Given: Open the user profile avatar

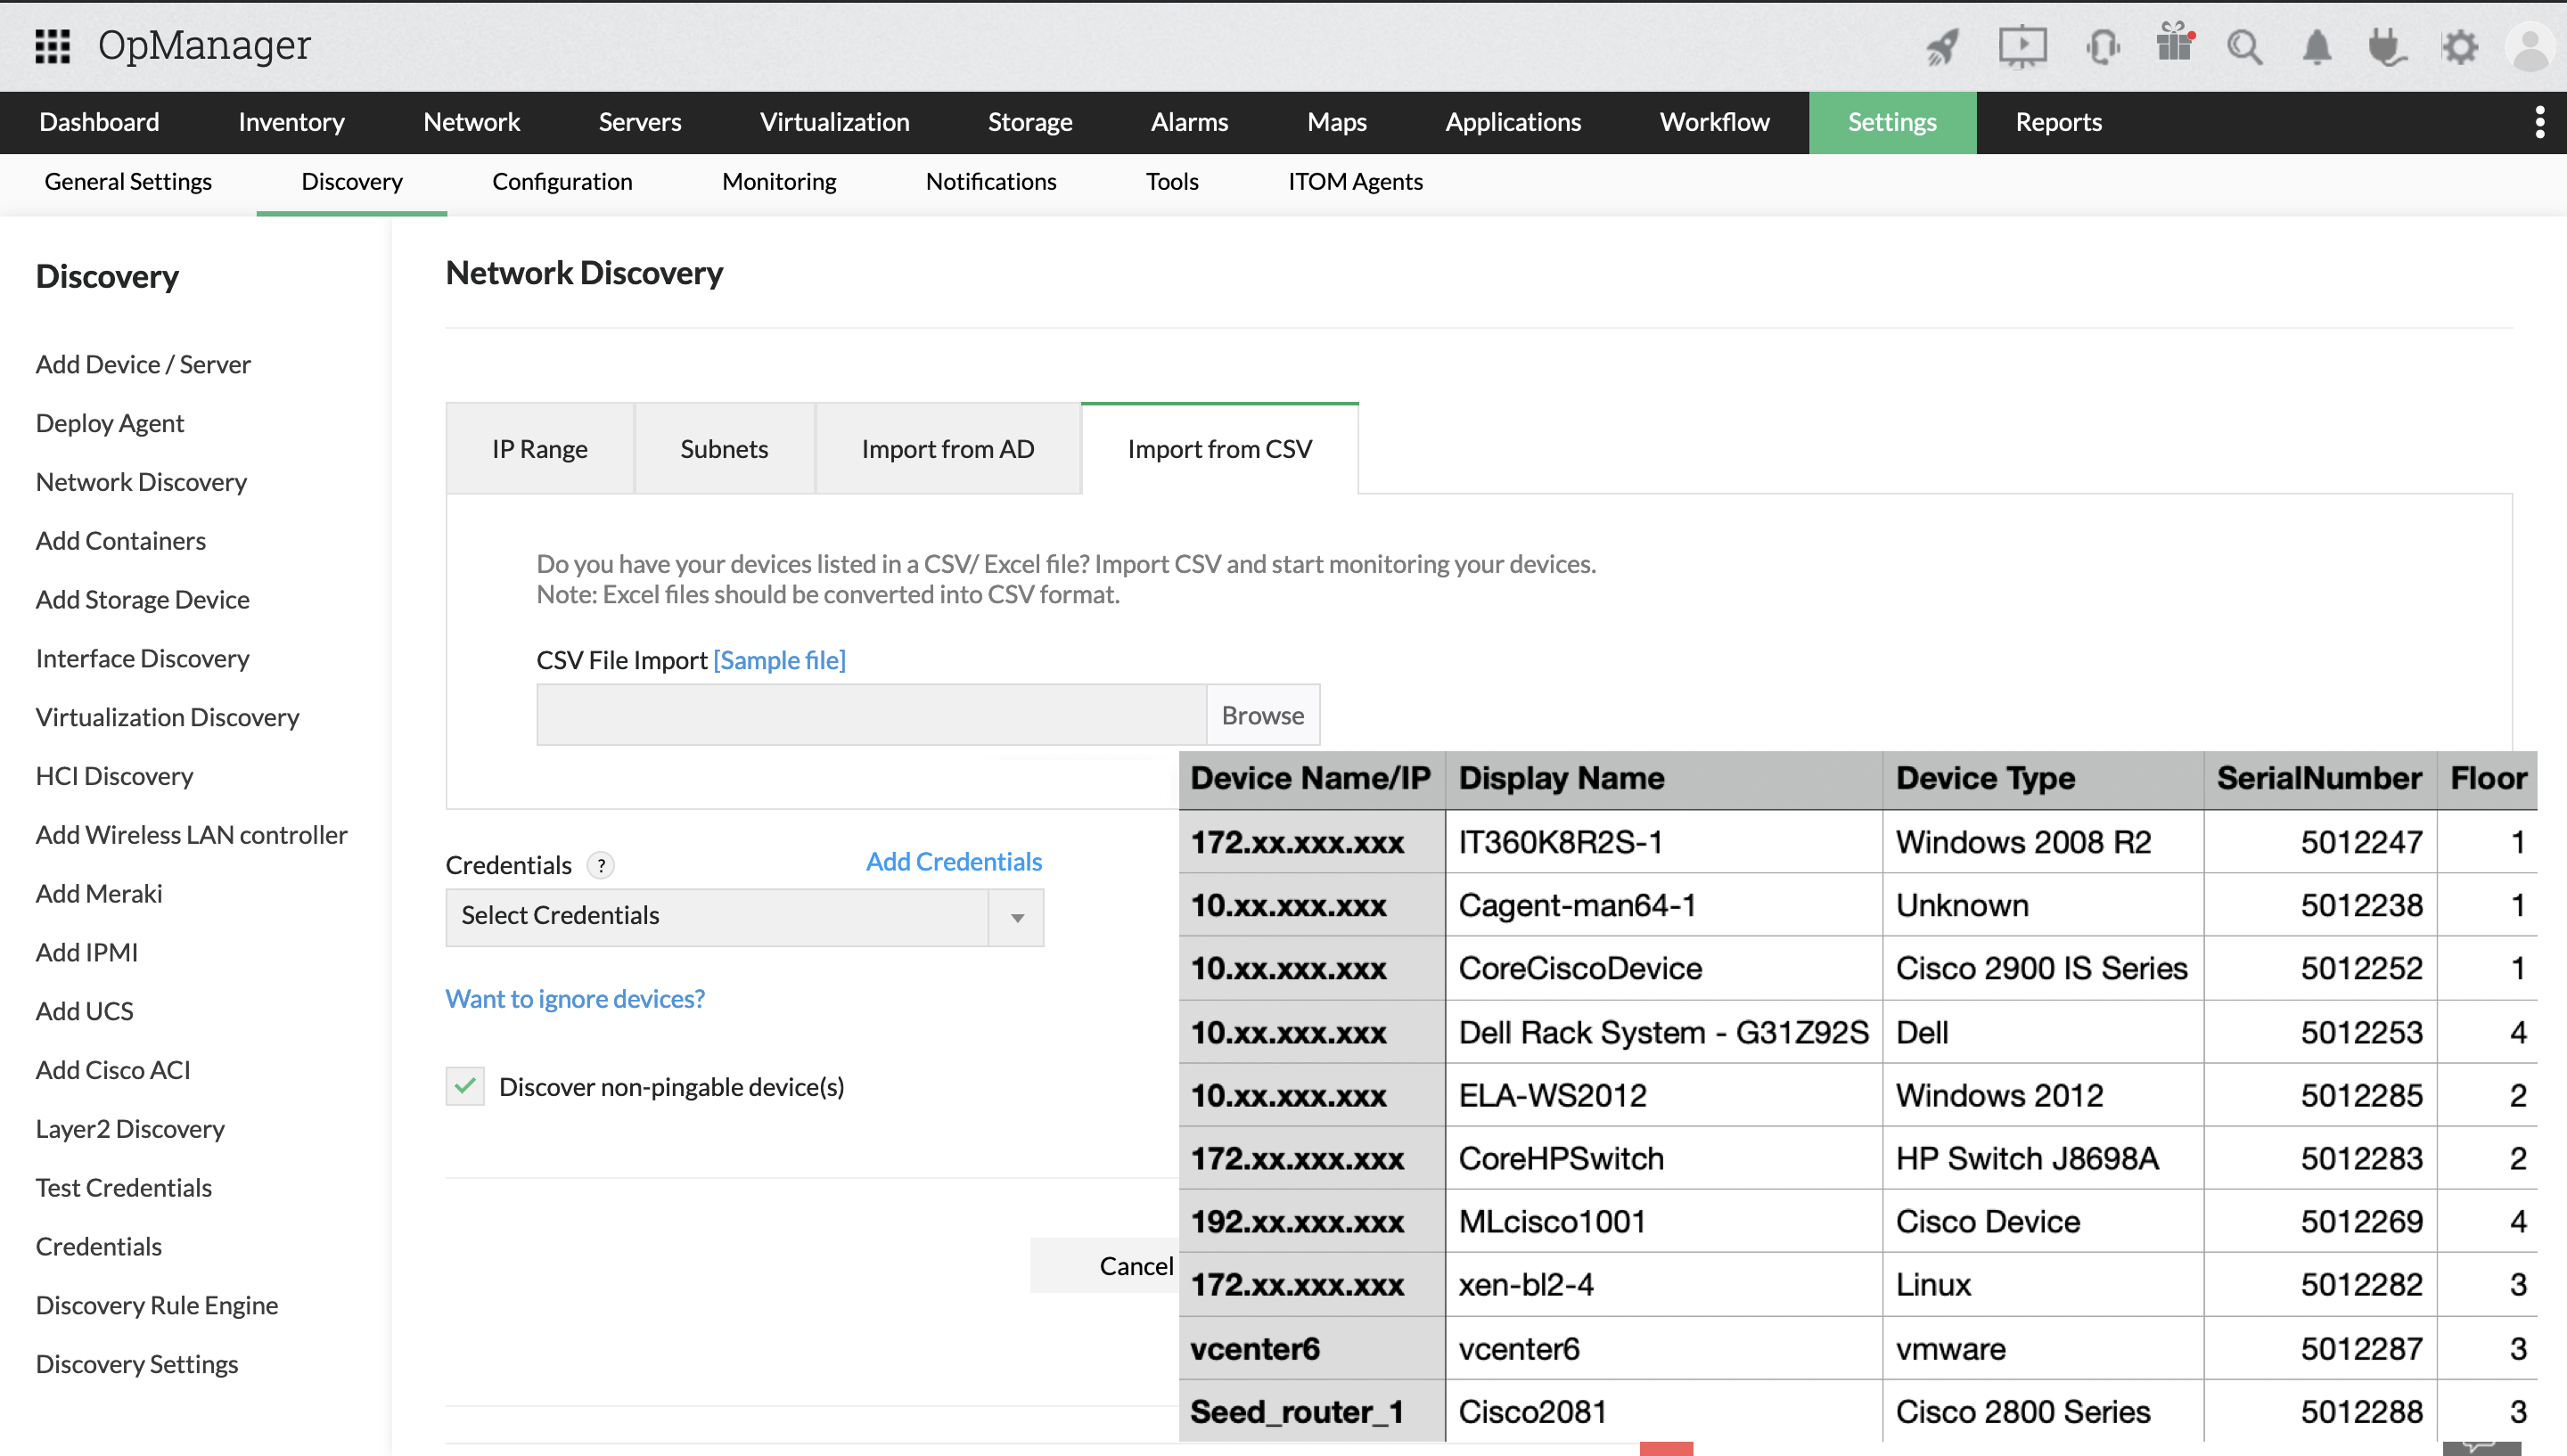Looking at the screenshot, I should click(x=2530, y=46).
